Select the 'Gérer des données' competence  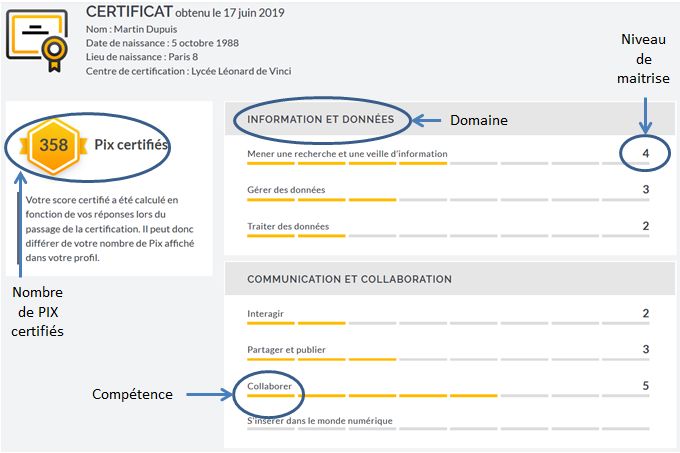[286, 190]
